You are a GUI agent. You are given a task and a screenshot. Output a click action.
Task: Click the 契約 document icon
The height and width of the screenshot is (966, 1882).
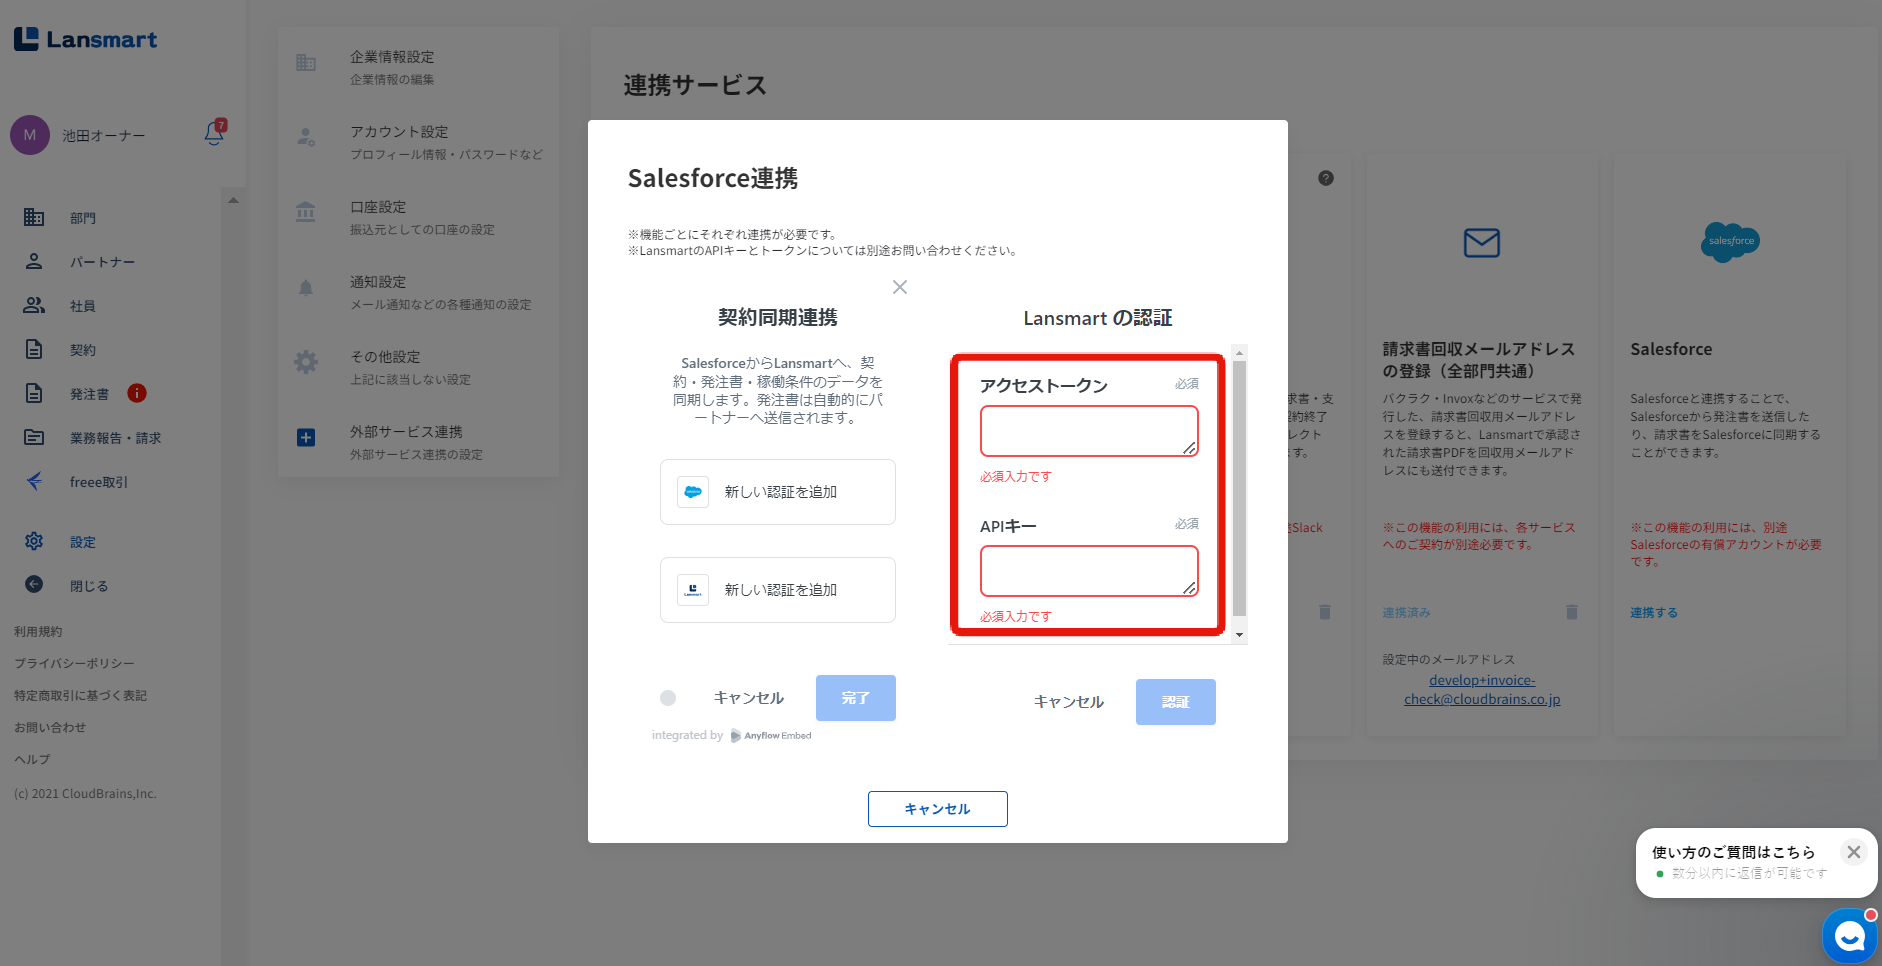click(34, 349)
